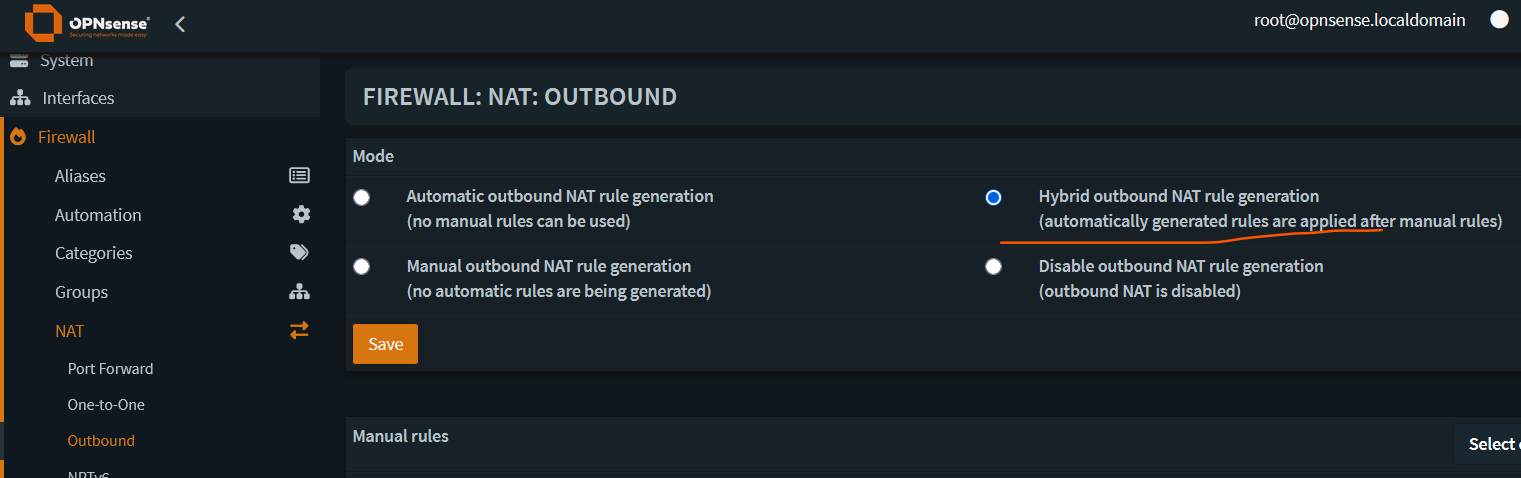The image size is (1521, 478).
Task: Collapse sidebar with the chevron arrow
Action: (x=180, y=24)
